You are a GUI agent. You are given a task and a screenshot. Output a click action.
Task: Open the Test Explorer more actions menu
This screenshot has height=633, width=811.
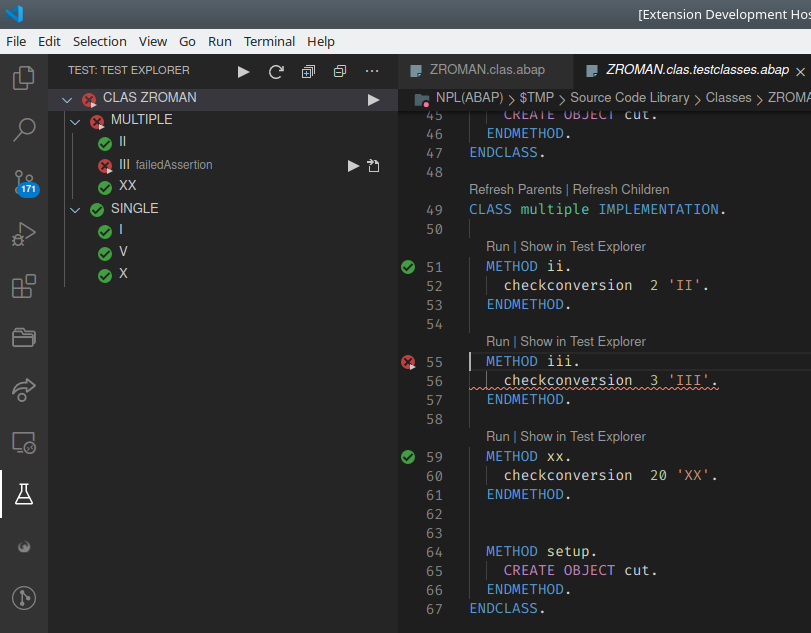point(372,71)
